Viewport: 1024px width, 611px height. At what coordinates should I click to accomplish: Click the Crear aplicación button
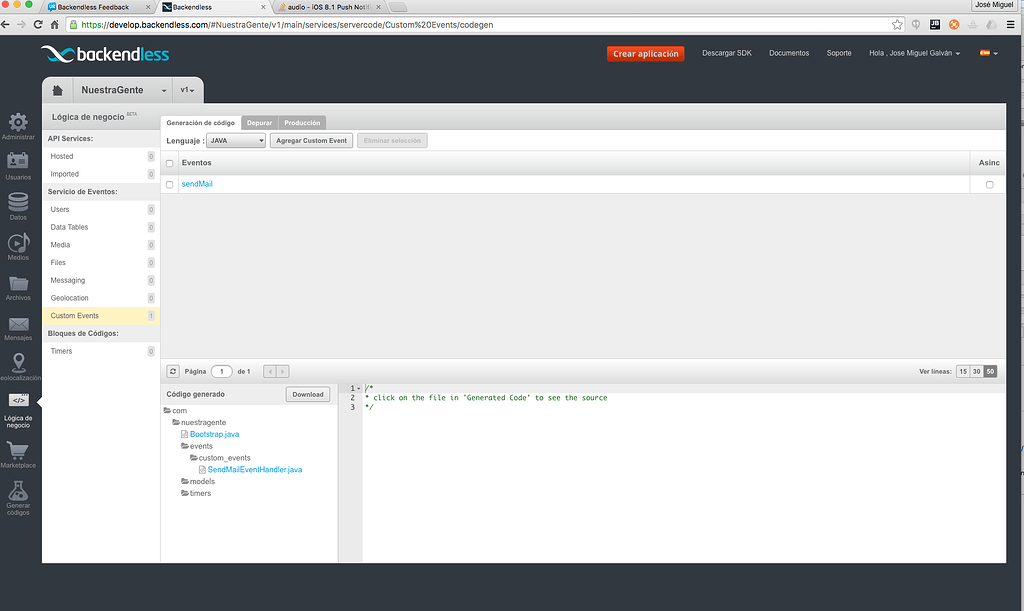645,54
